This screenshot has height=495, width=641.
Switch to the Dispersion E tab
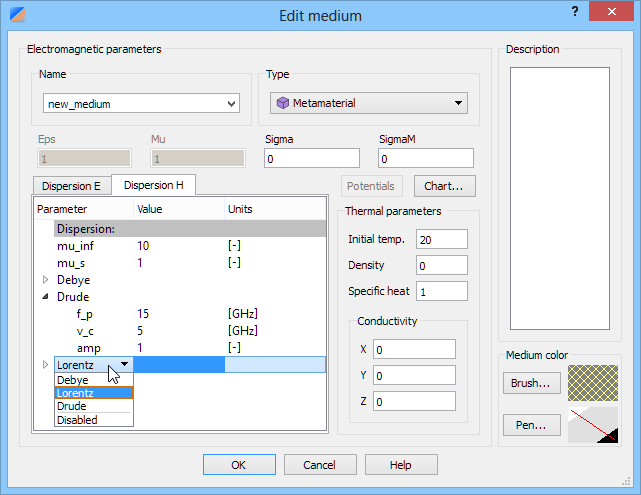point(72,186)
